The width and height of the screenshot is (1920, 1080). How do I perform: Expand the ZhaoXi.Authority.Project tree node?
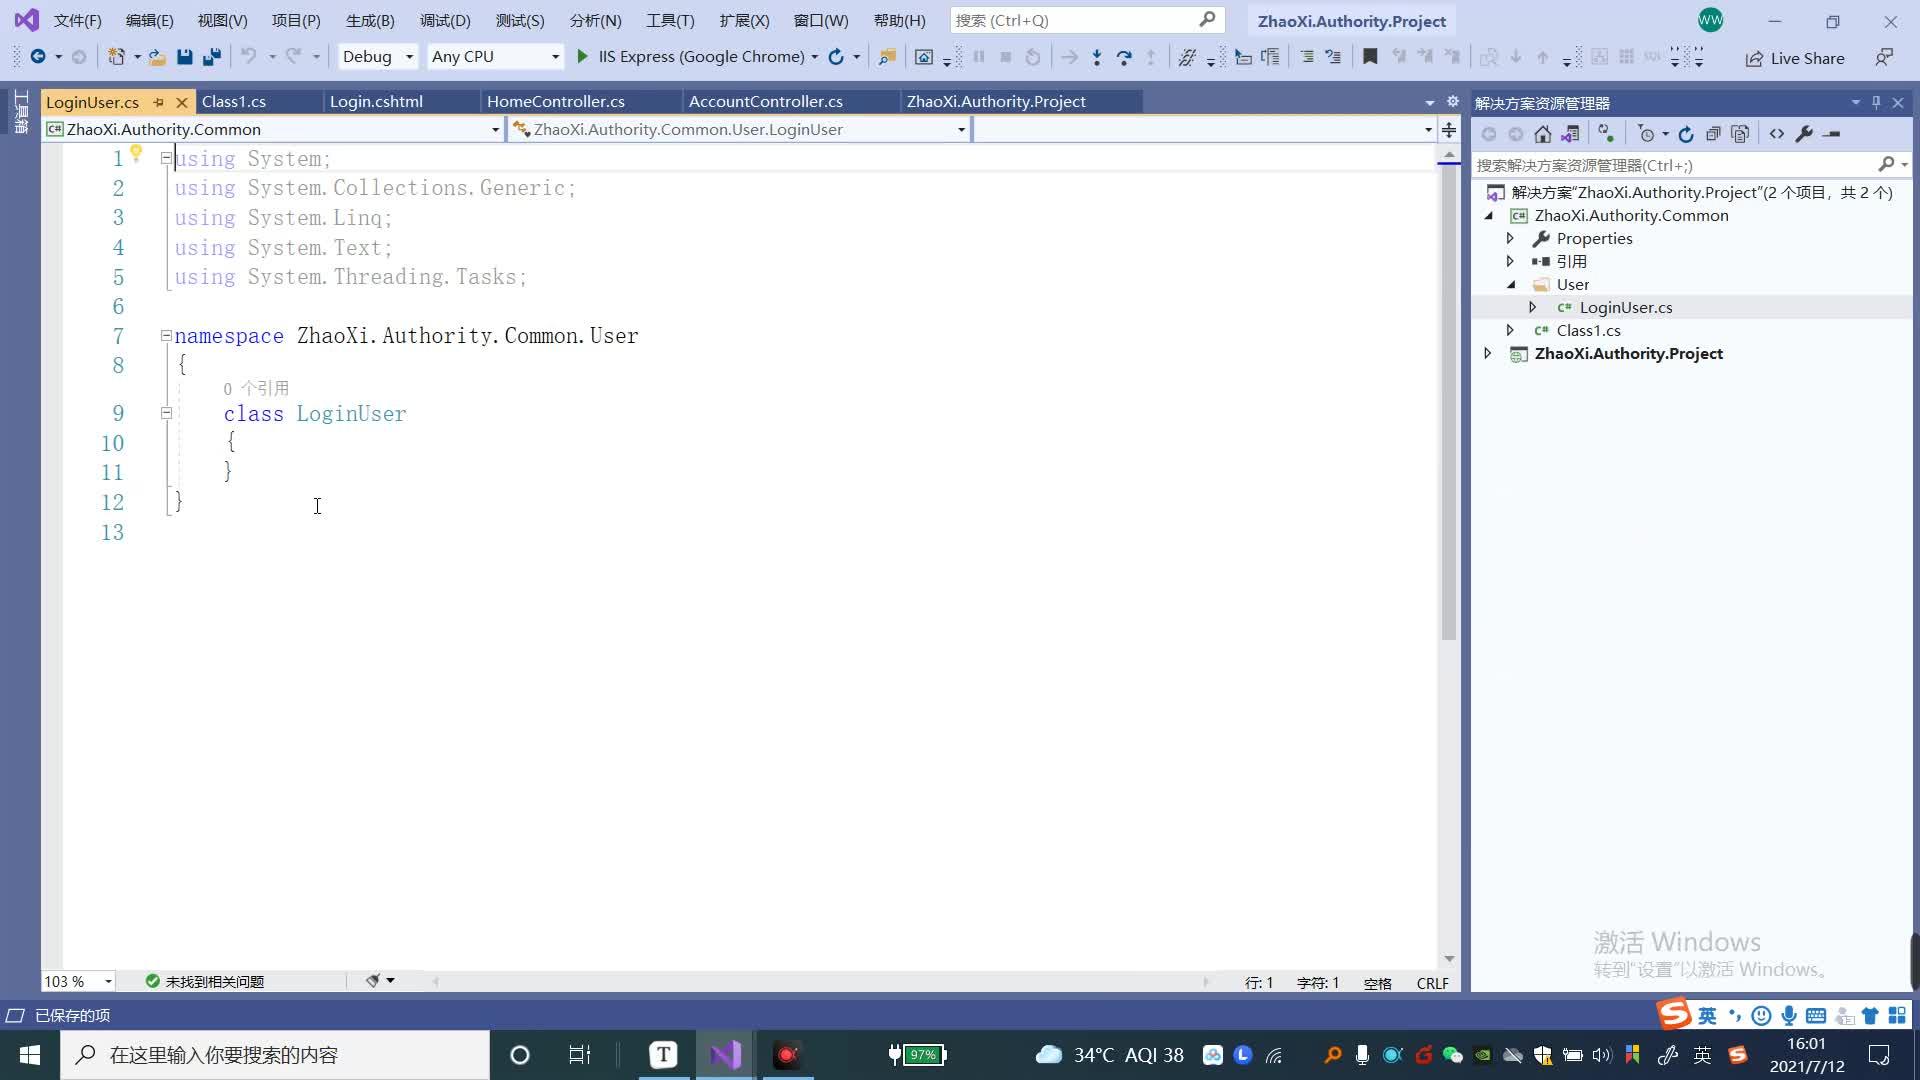click(1488, 353)
